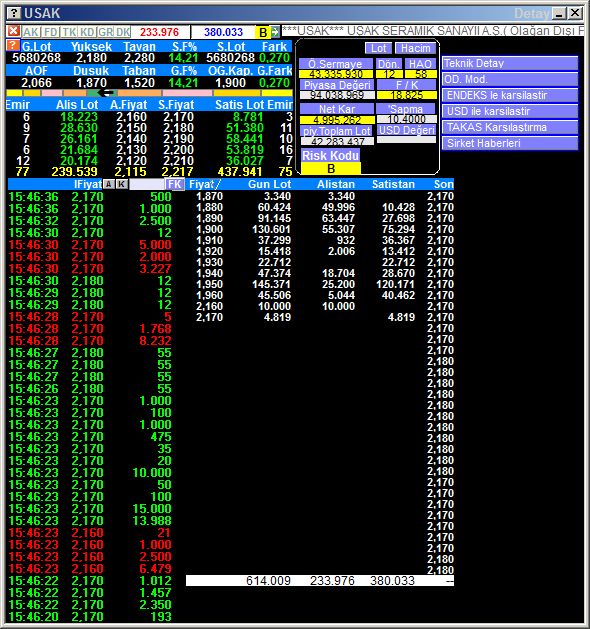This screenshot has width=590, height=629.
Task: Click the USD Değeri label
Action: pyautogui.click(x=406, y=130)
